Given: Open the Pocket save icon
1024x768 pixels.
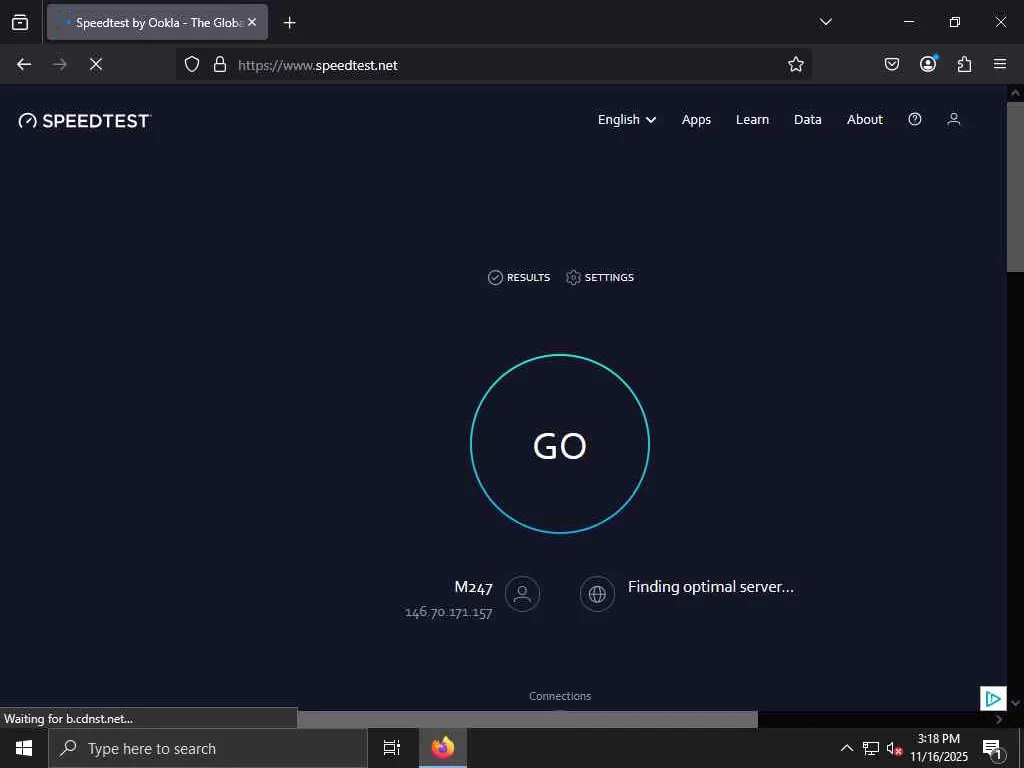Looking at the screenshot, I should tap(892, 64).
